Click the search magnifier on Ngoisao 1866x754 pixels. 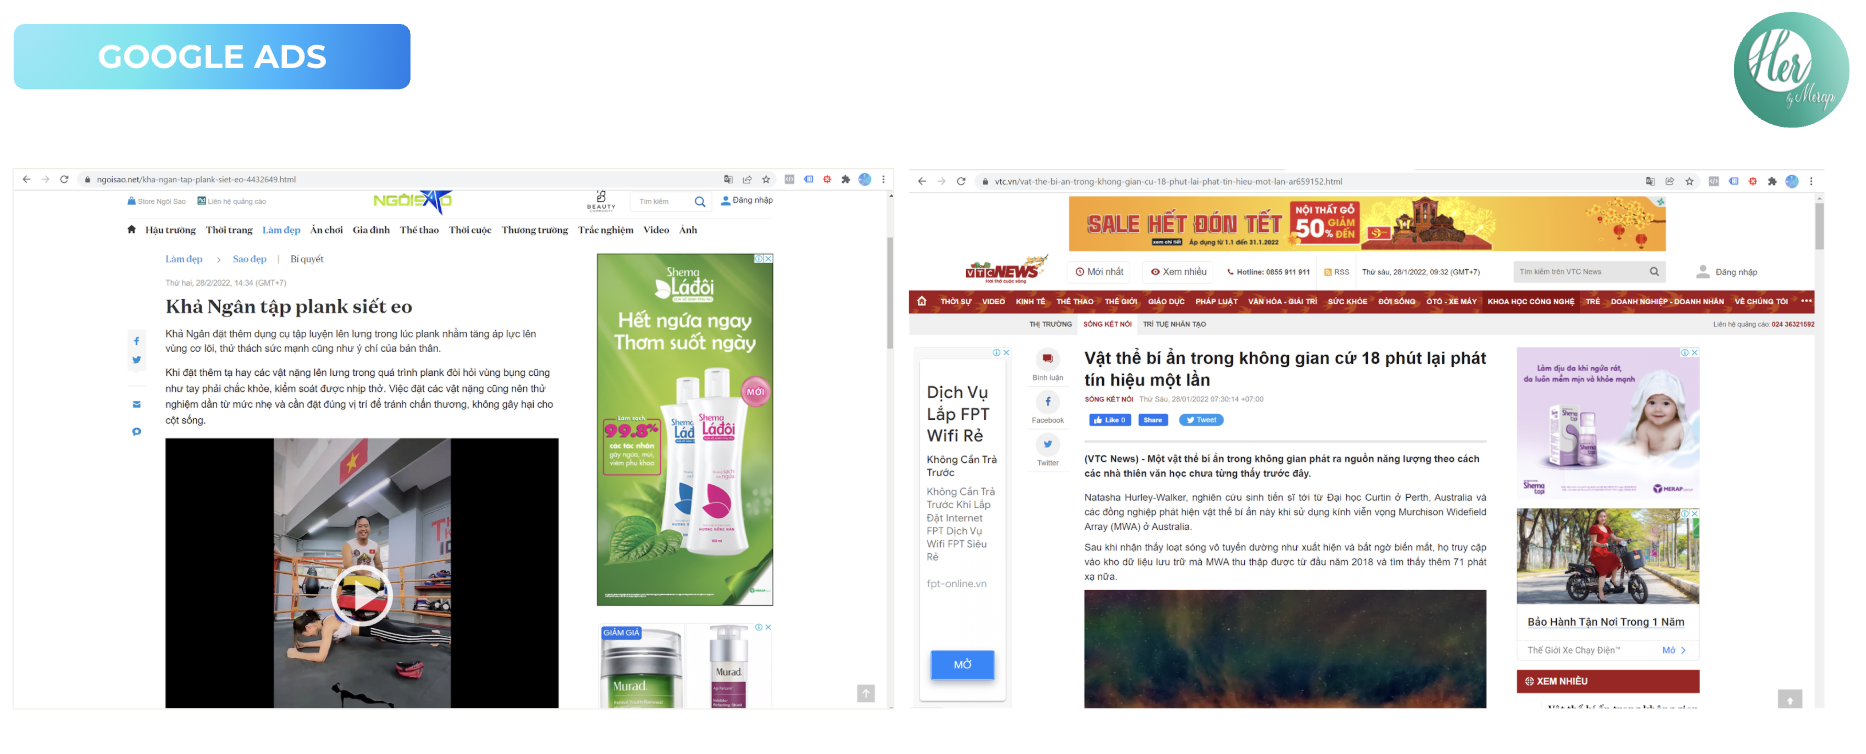pyautogui.click(x=700, y=202)
